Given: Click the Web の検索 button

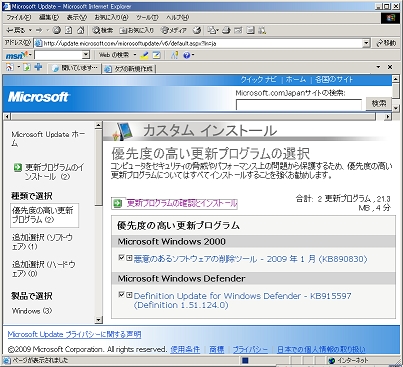Looking at the screenshot, I should (114, 55).
